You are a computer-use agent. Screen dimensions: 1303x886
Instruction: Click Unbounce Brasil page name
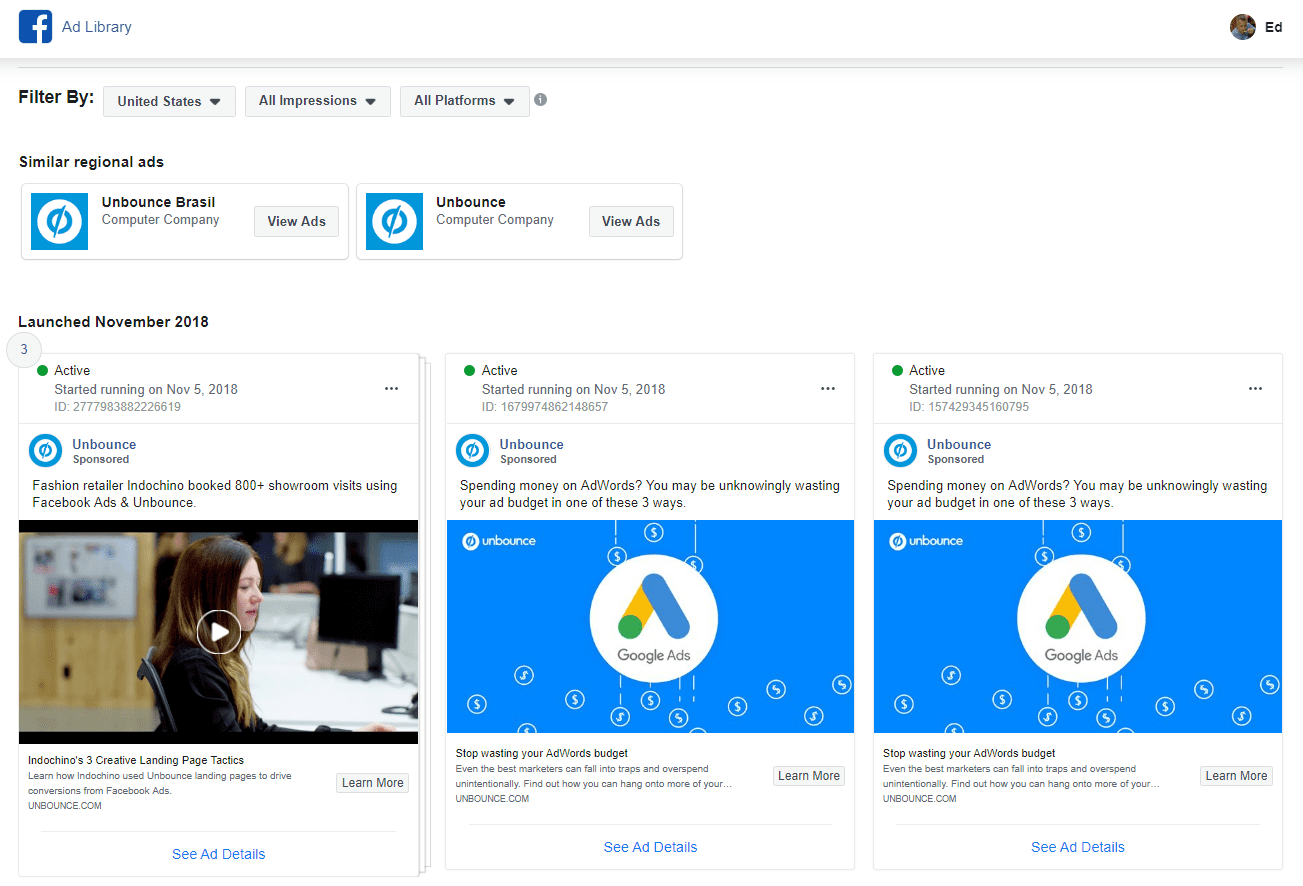(x=158, y=202)
